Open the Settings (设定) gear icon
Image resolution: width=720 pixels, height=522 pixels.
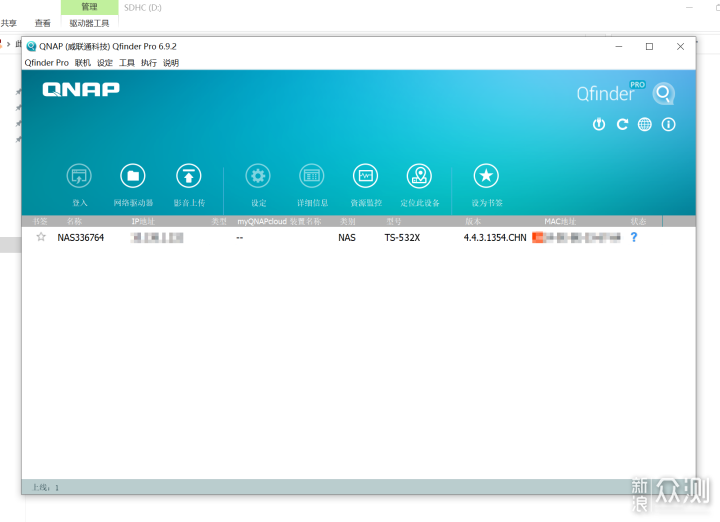(x=258, y=176)
